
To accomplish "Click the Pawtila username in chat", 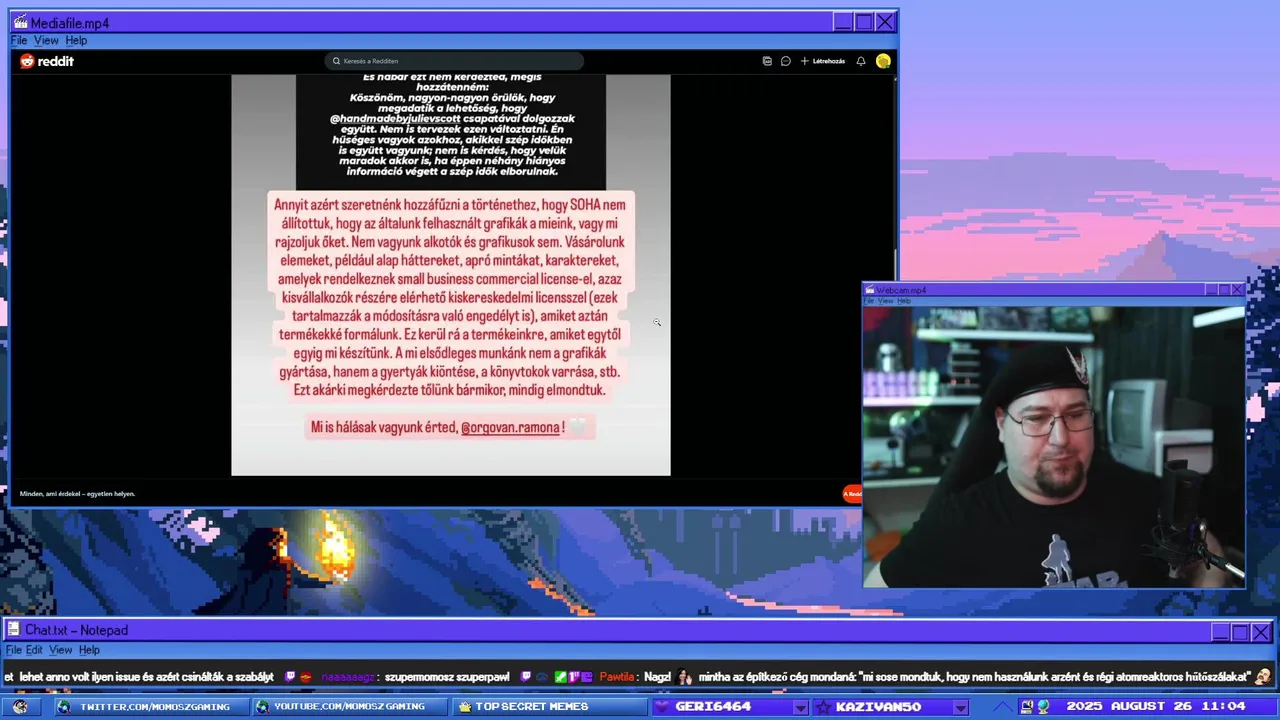I will click(618, 677).
